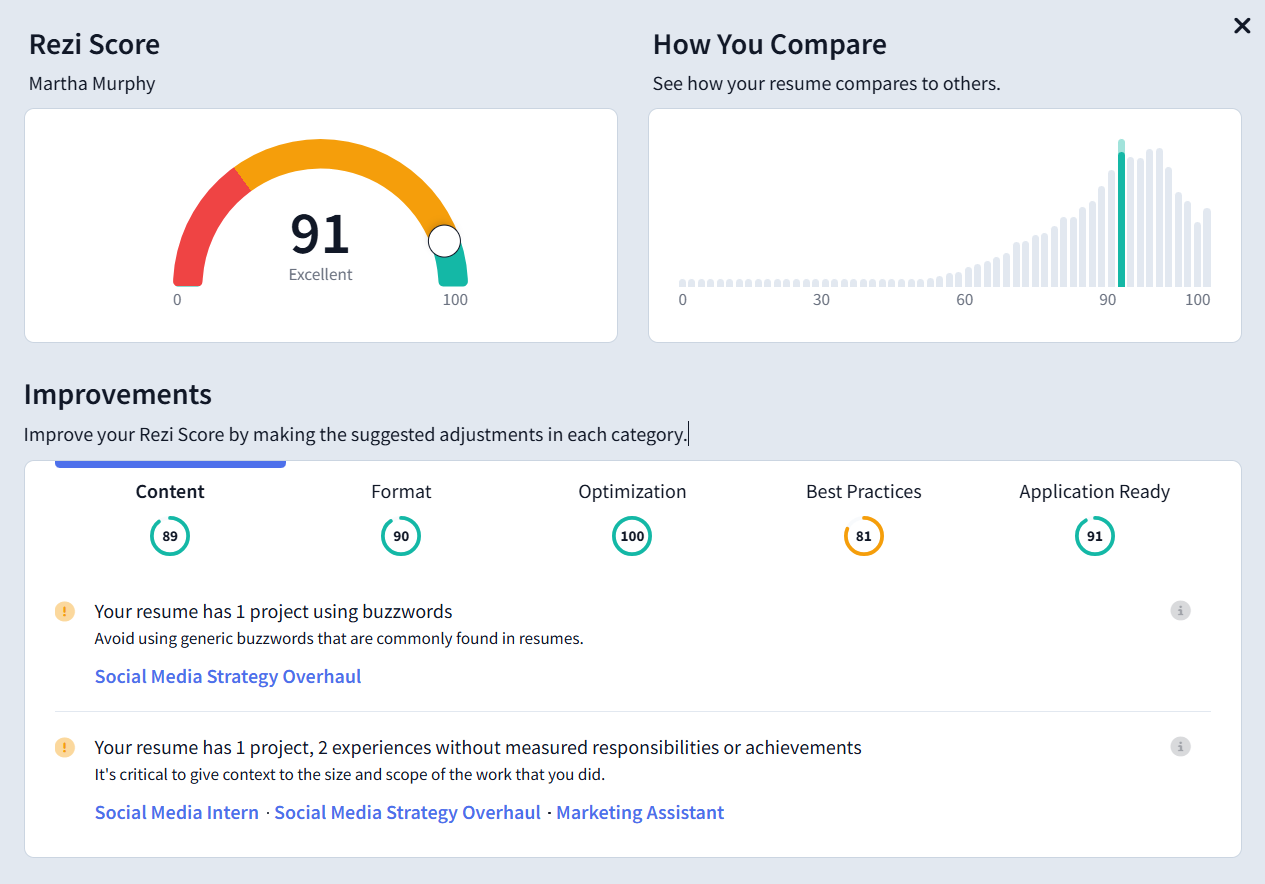The width and height of the screenshot is (1265, 884).
Task: Click the 'Excellent' rating label
Action: 321,275
